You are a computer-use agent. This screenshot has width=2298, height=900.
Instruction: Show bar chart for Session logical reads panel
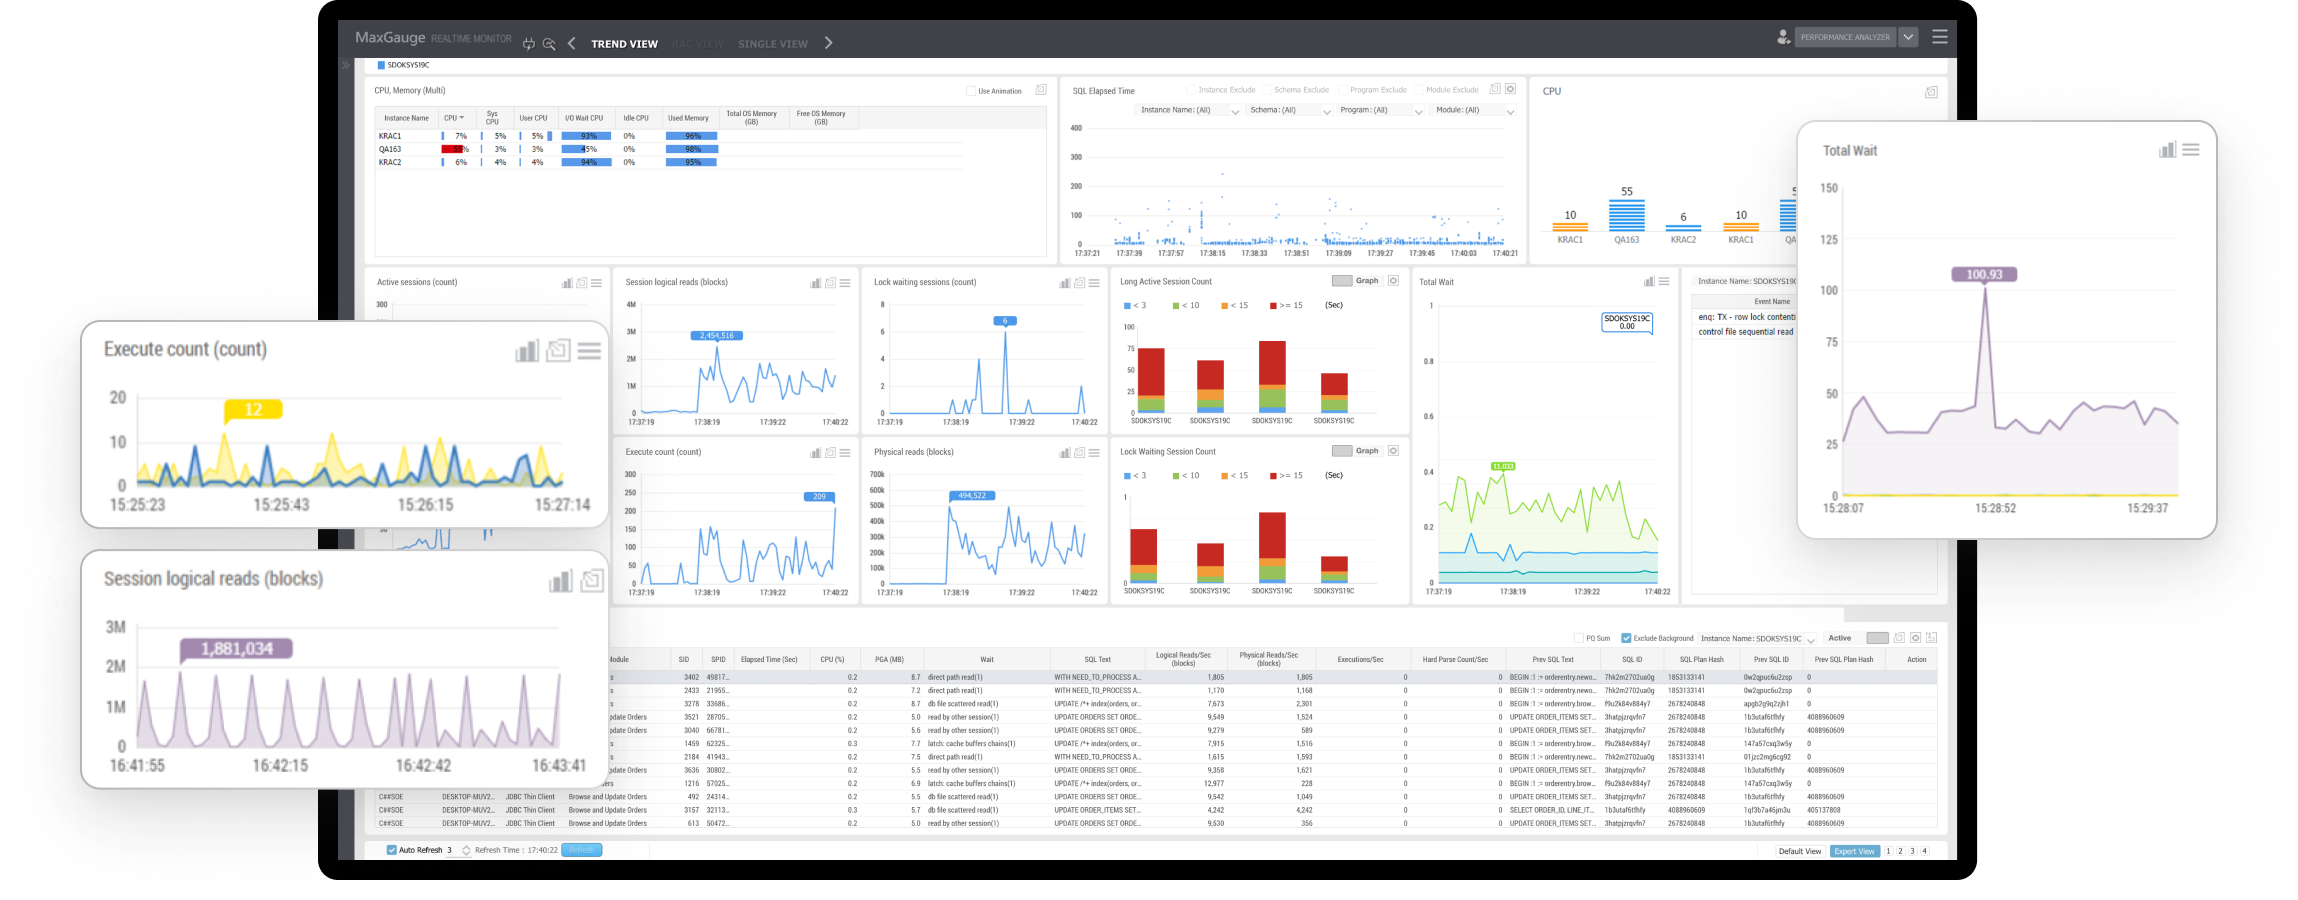tap(815, 283)
